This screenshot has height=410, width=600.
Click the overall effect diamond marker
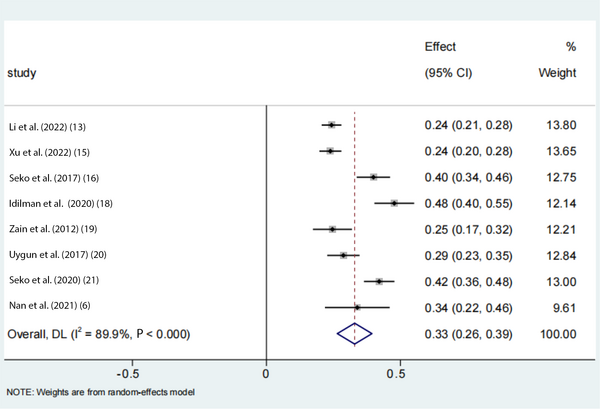click(x=354, y=333)
